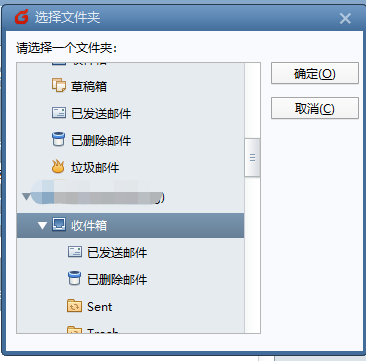The image size is (366, 361).
Task: Choose the 垃圾邮件 folder label
Action: click(x=95, y=167)
